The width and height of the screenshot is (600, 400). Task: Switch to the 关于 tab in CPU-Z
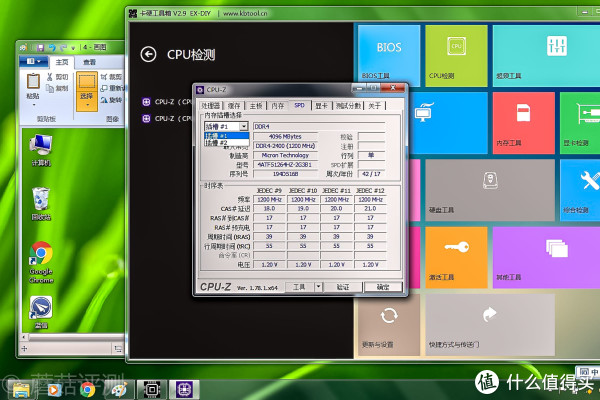(x=375, y=106)
